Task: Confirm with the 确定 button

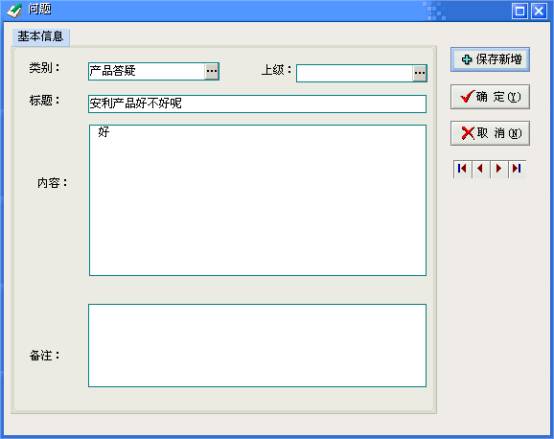Action: (x=490, y=96)
